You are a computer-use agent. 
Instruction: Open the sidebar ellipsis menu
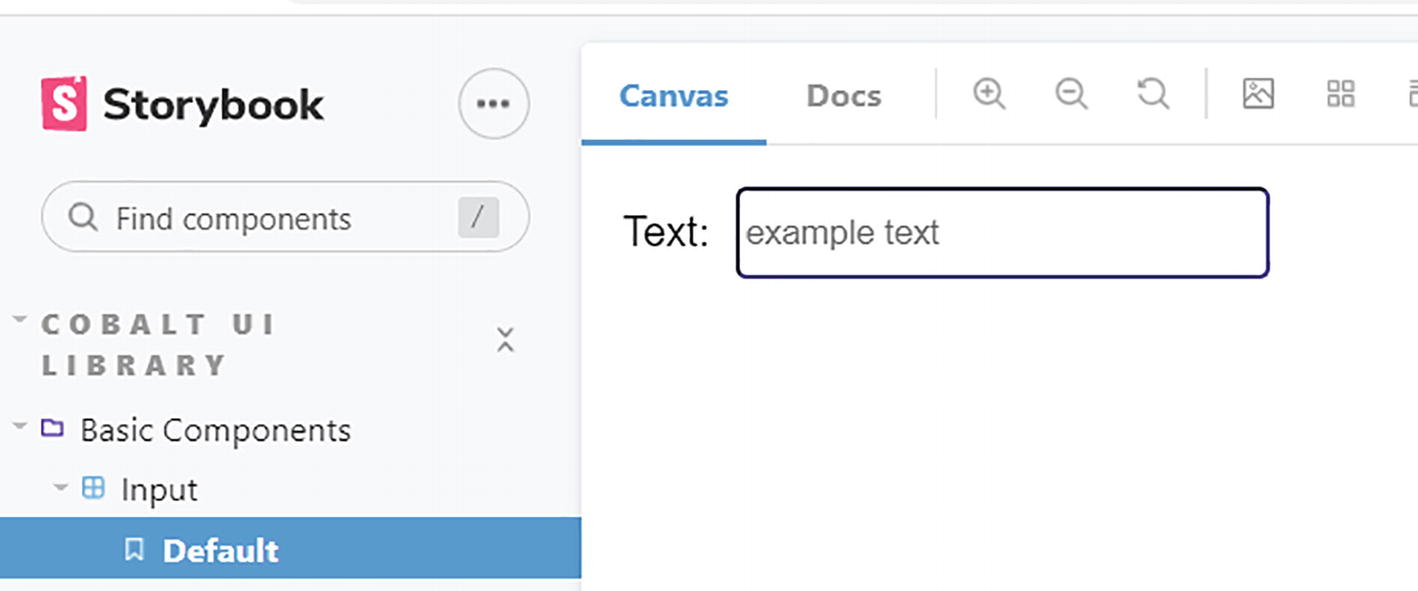(494, 103)
